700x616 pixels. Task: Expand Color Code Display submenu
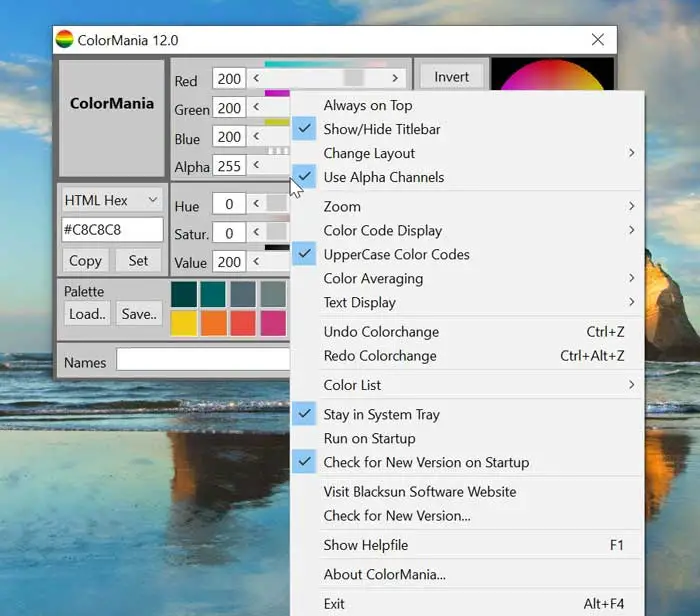click(467, 230)
